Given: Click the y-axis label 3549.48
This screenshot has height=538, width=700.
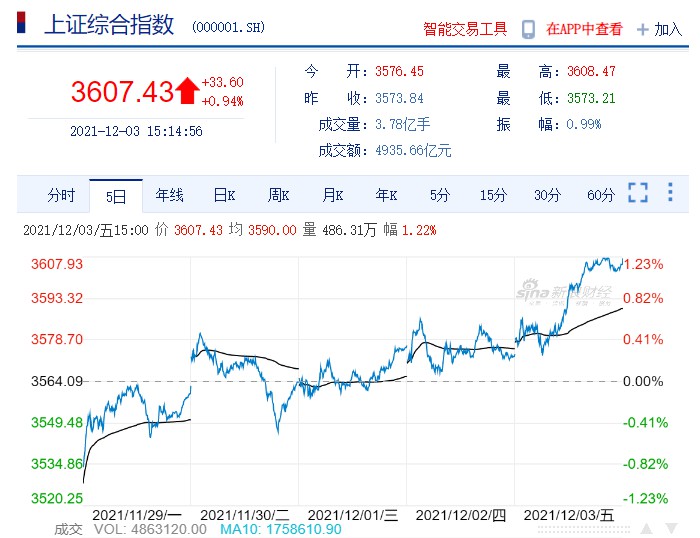Looking at the screenshot, I should (x=57, y=422).
